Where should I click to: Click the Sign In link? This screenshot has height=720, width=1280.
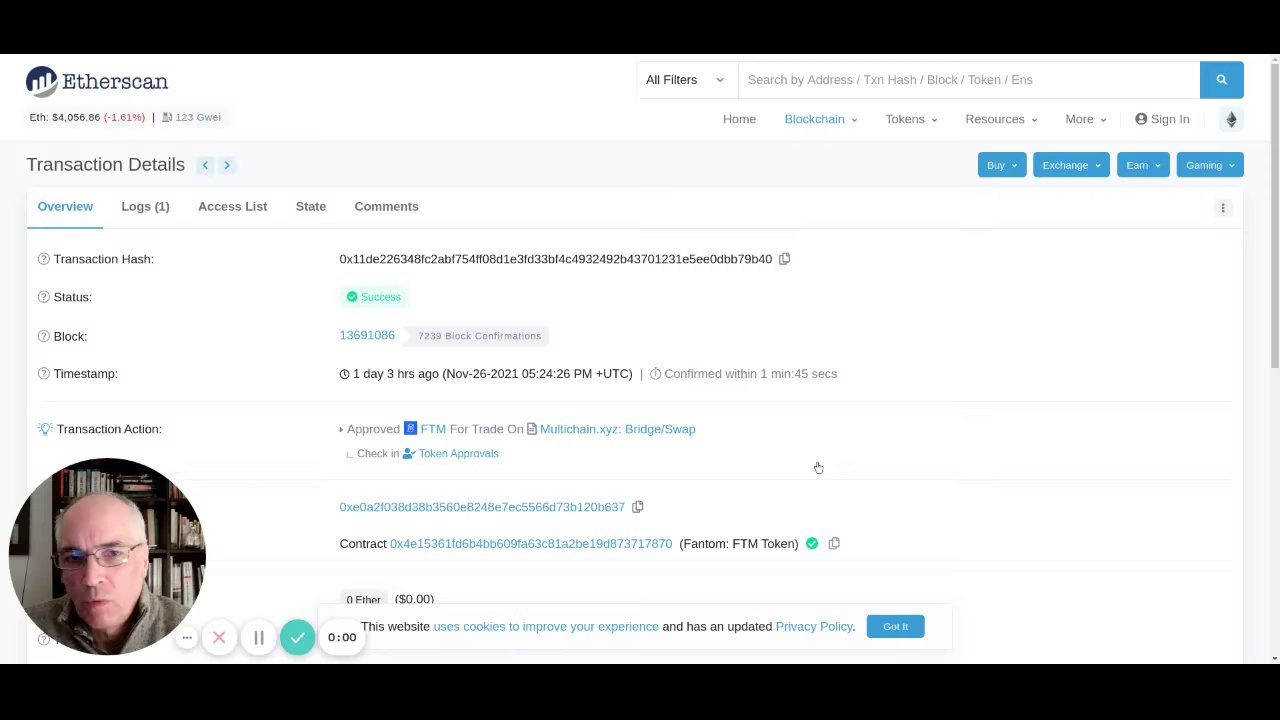pos(1162,119)
